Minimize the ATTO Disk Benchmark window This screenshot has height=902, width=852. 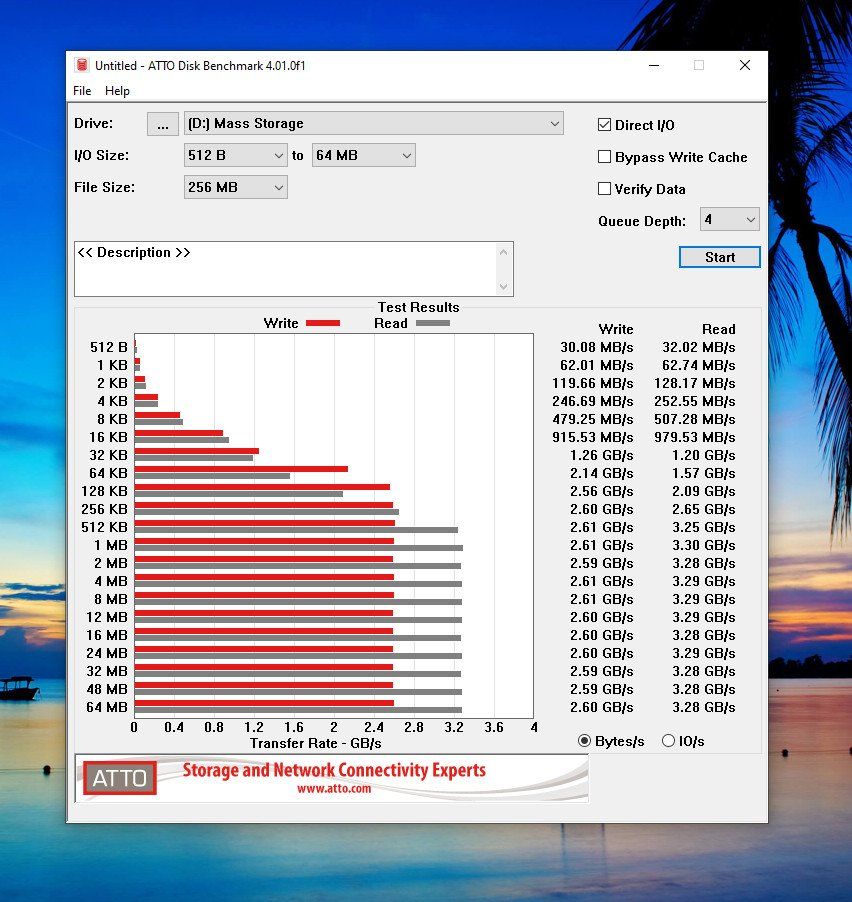[654, 65]
